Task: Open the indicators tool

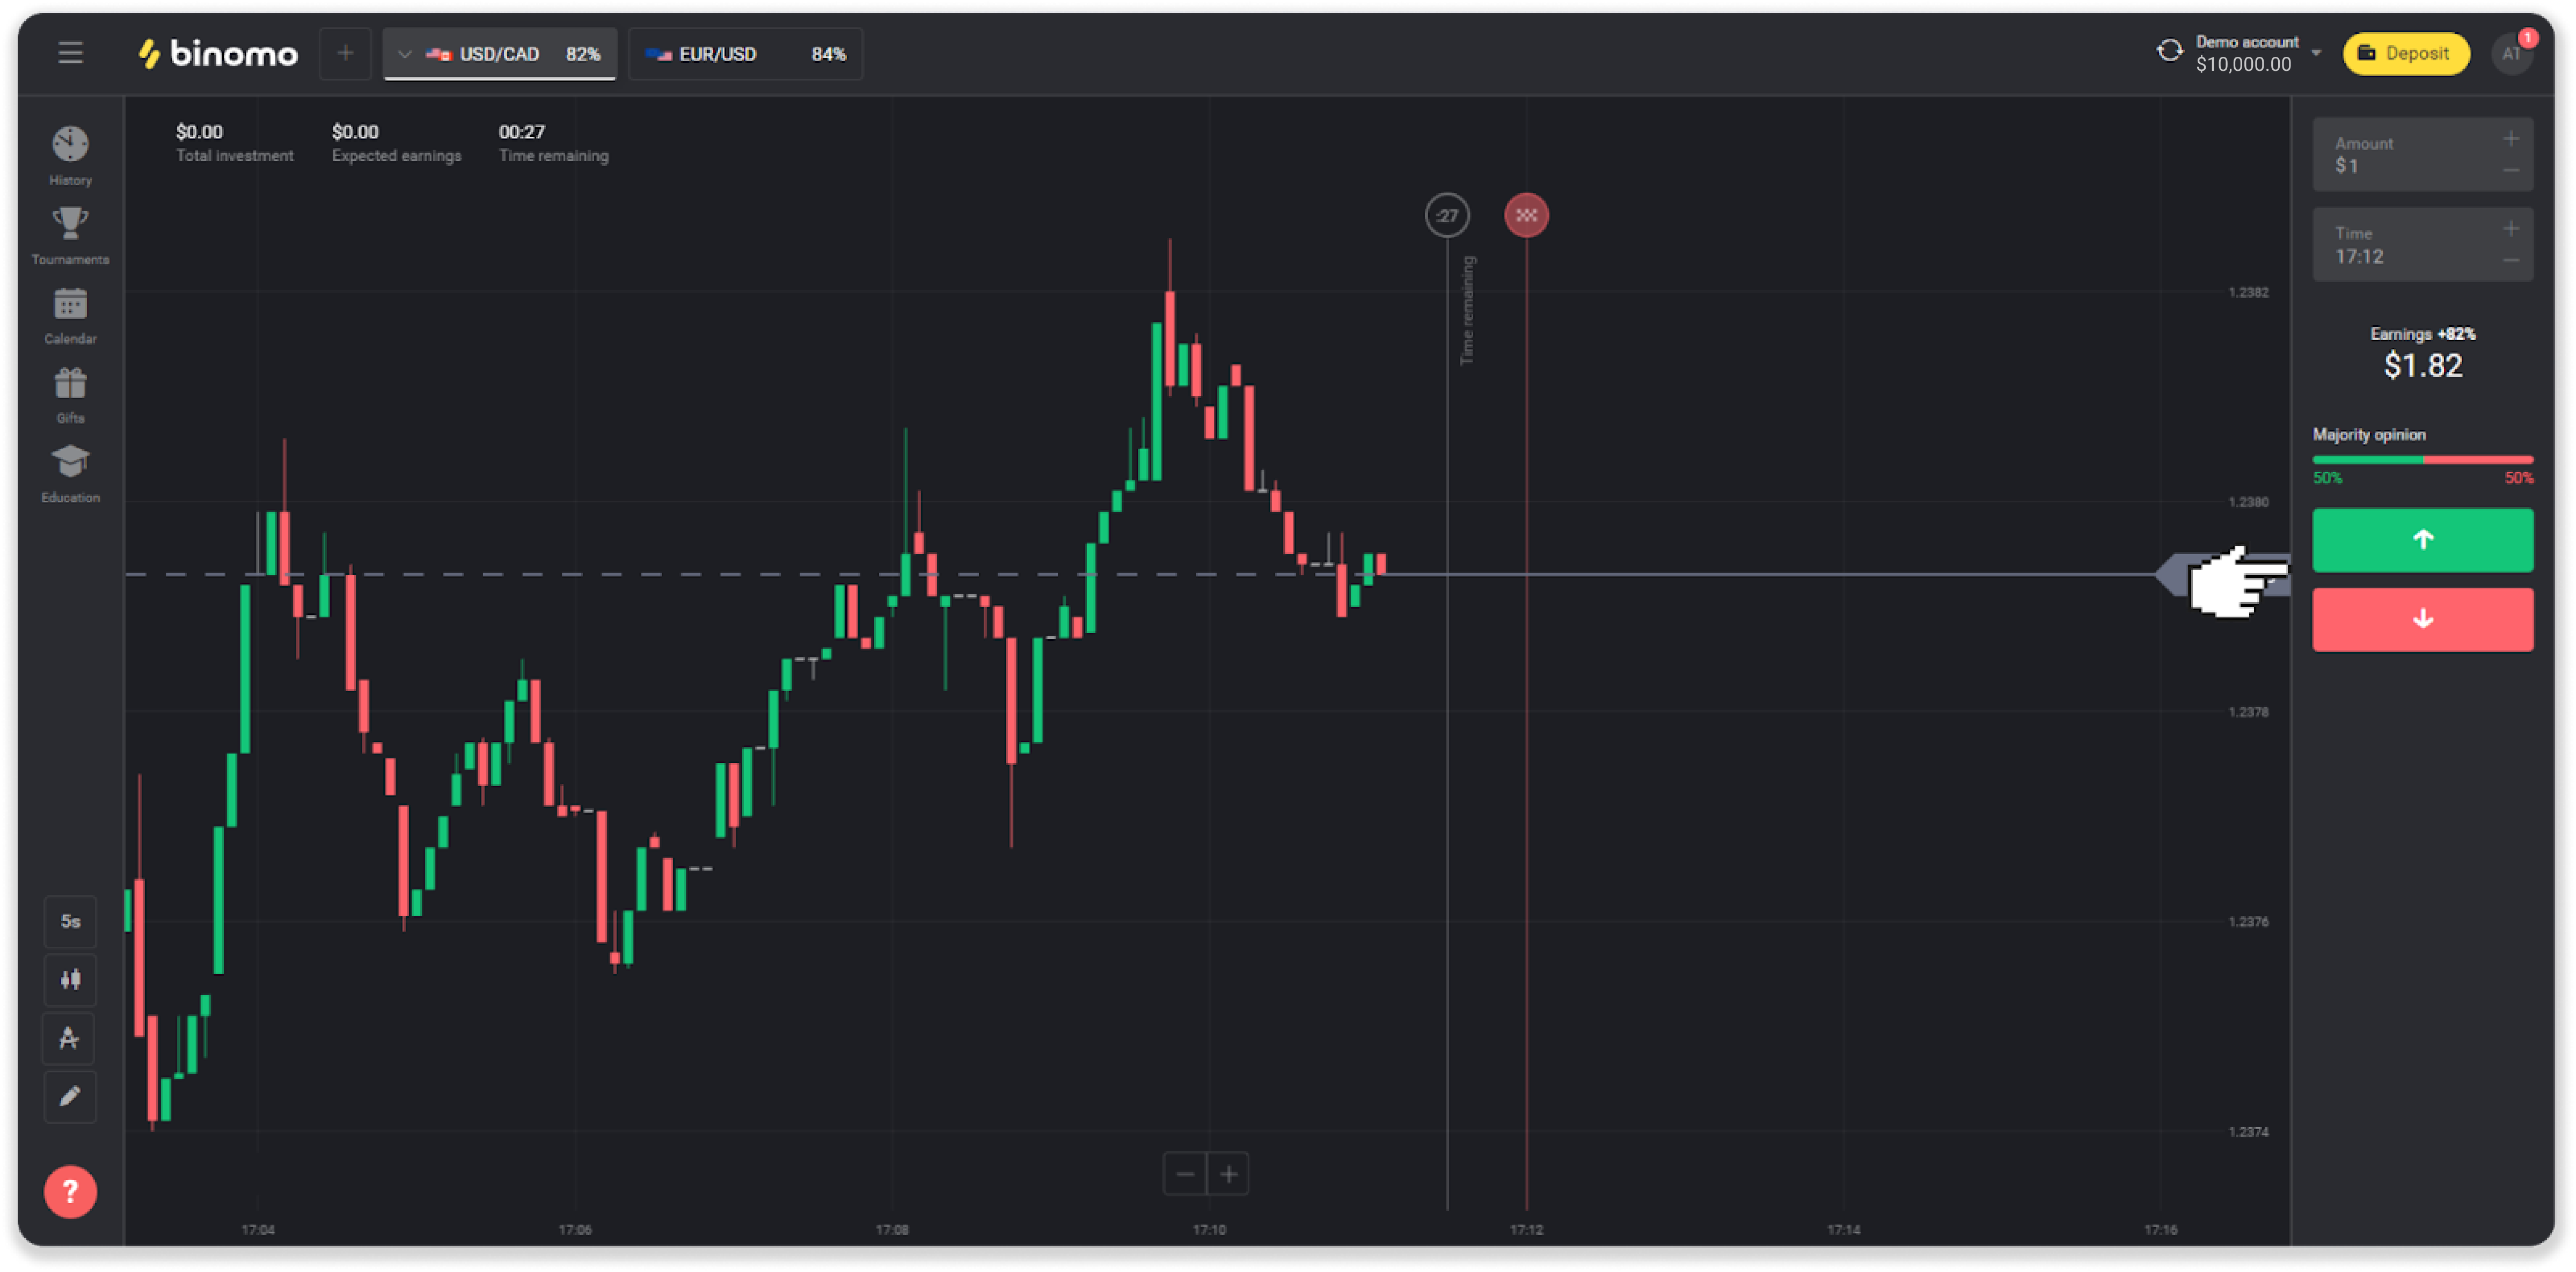Action: click(70, 1038)
